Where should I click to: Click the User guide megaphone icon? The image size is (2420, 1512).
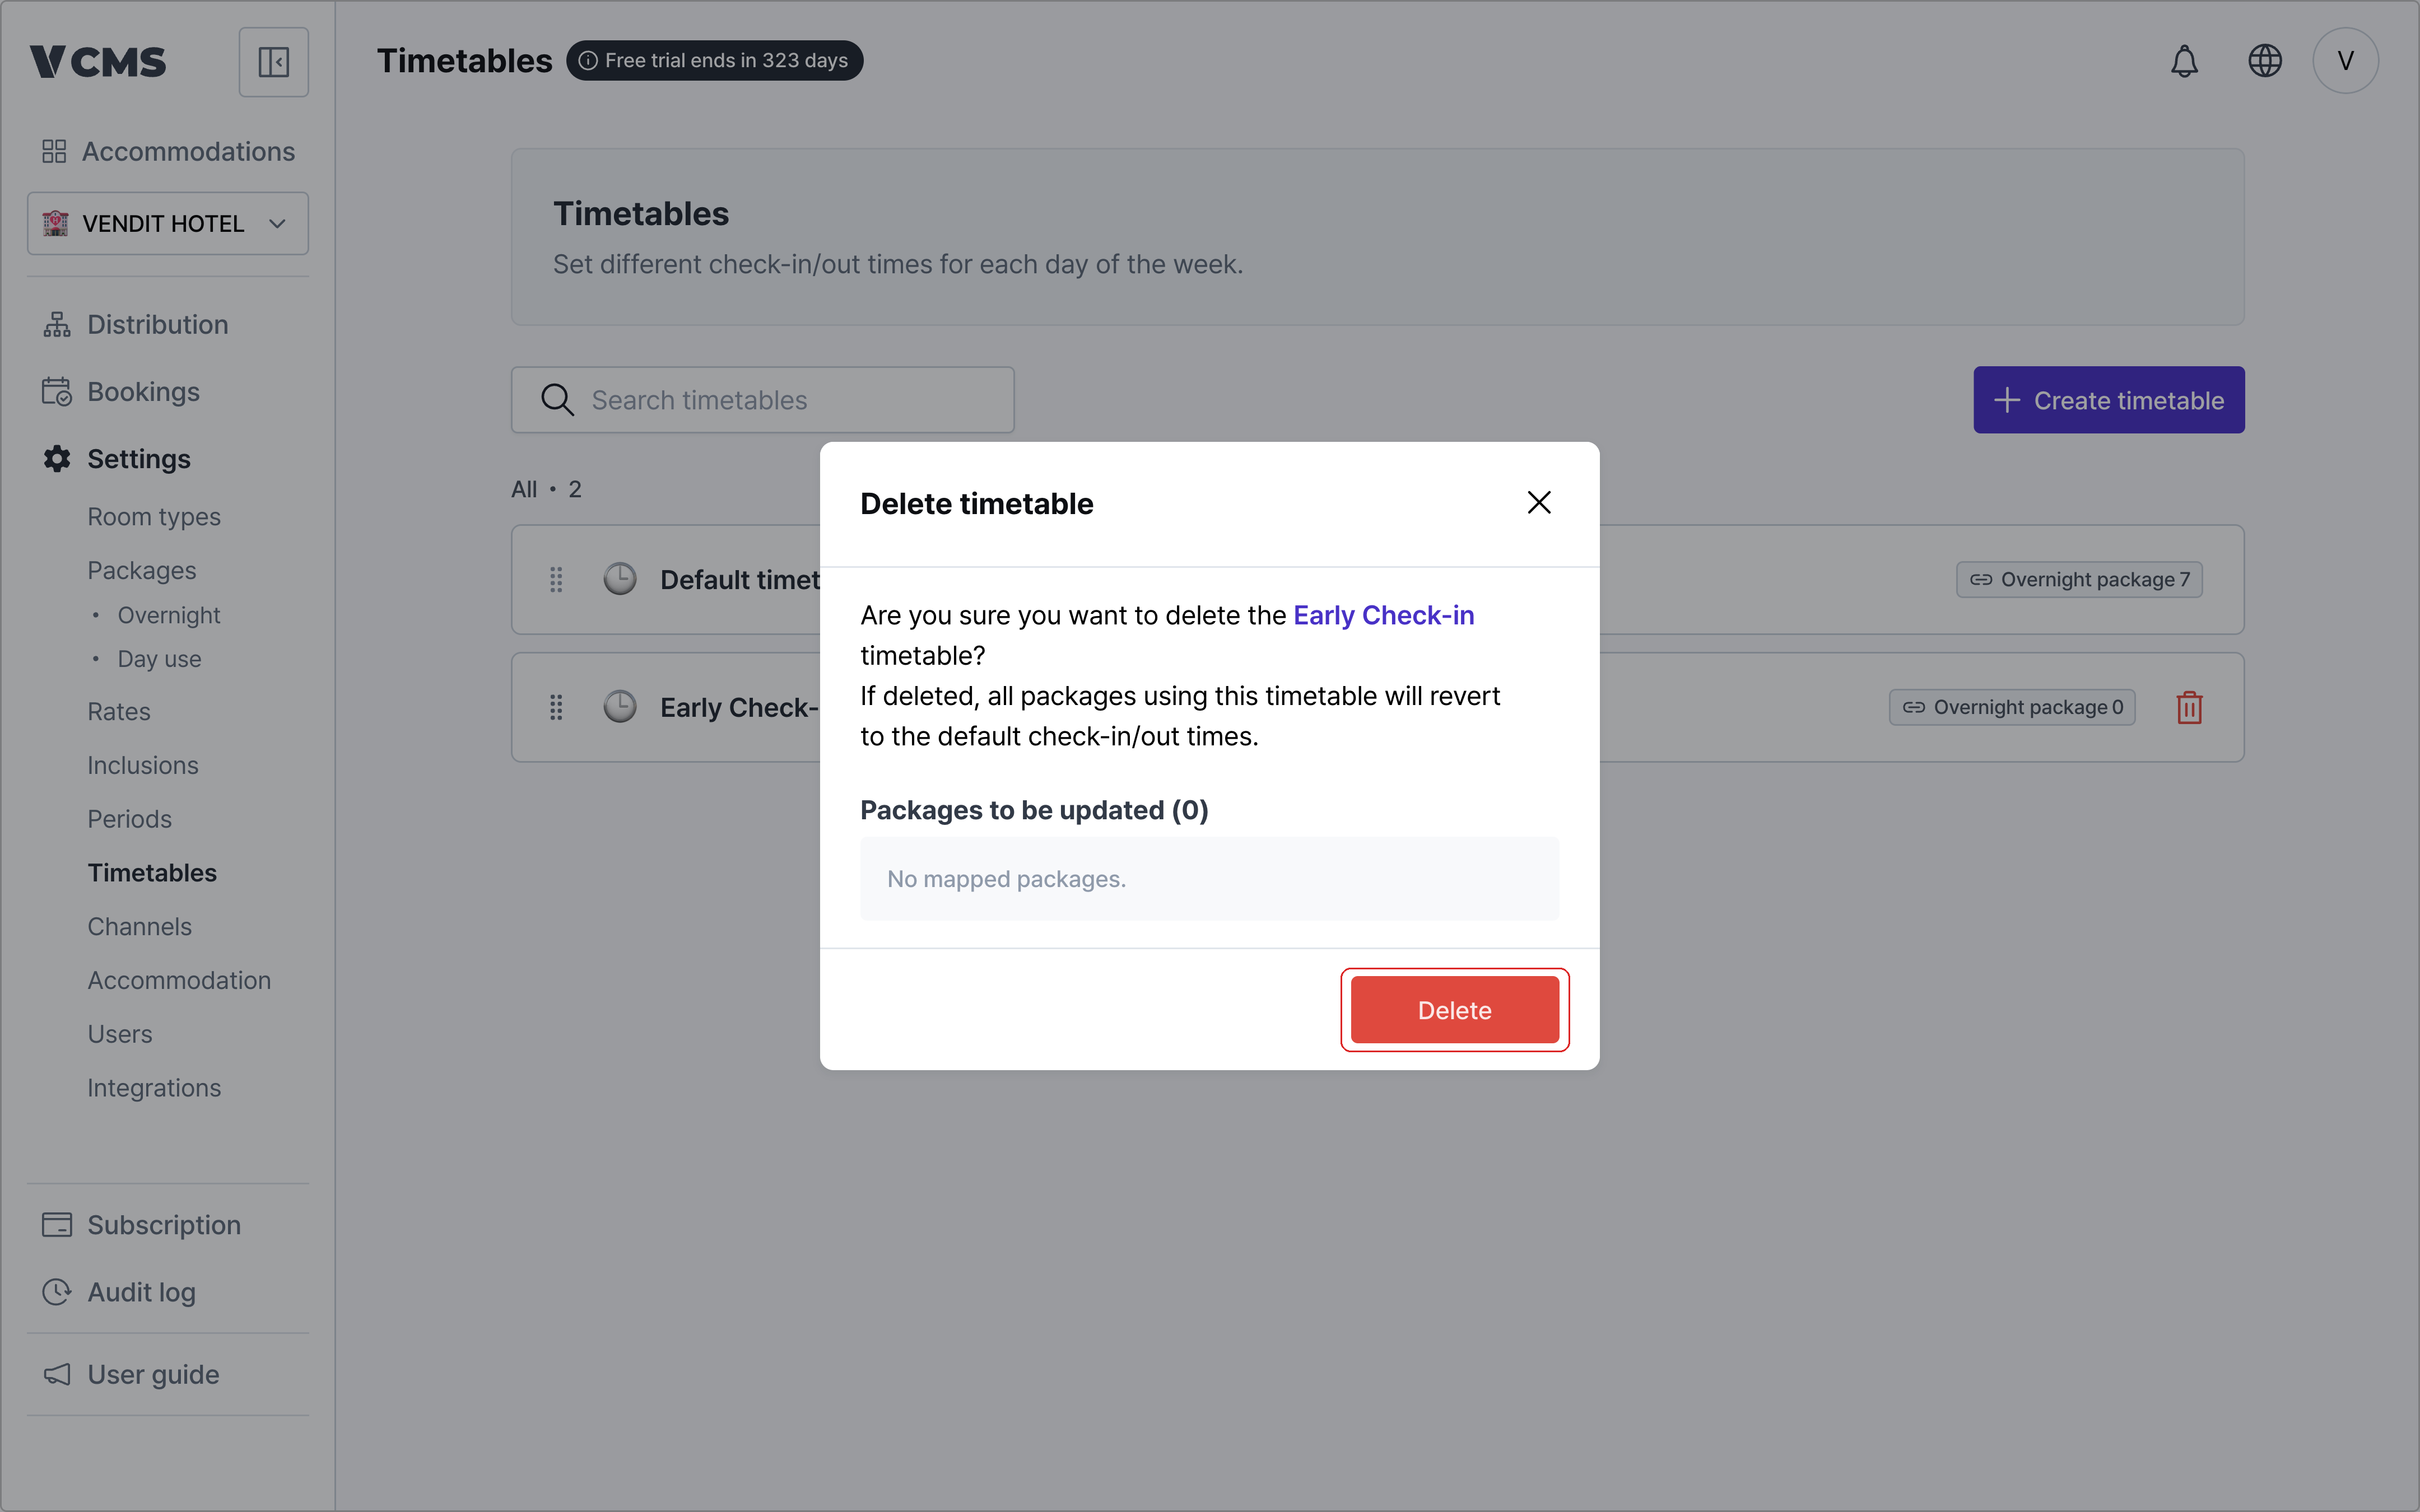(57, 1375)
